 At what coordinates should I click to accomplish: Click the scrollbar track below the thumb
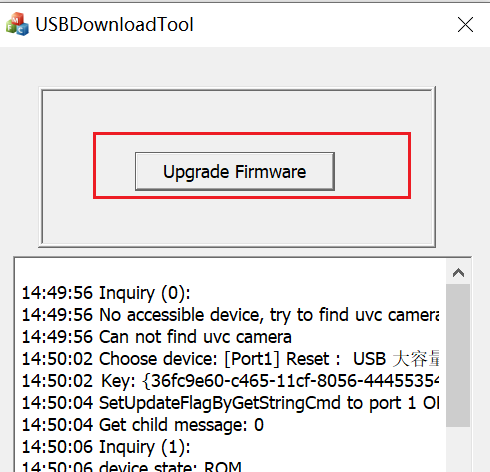tap(458, 449)
